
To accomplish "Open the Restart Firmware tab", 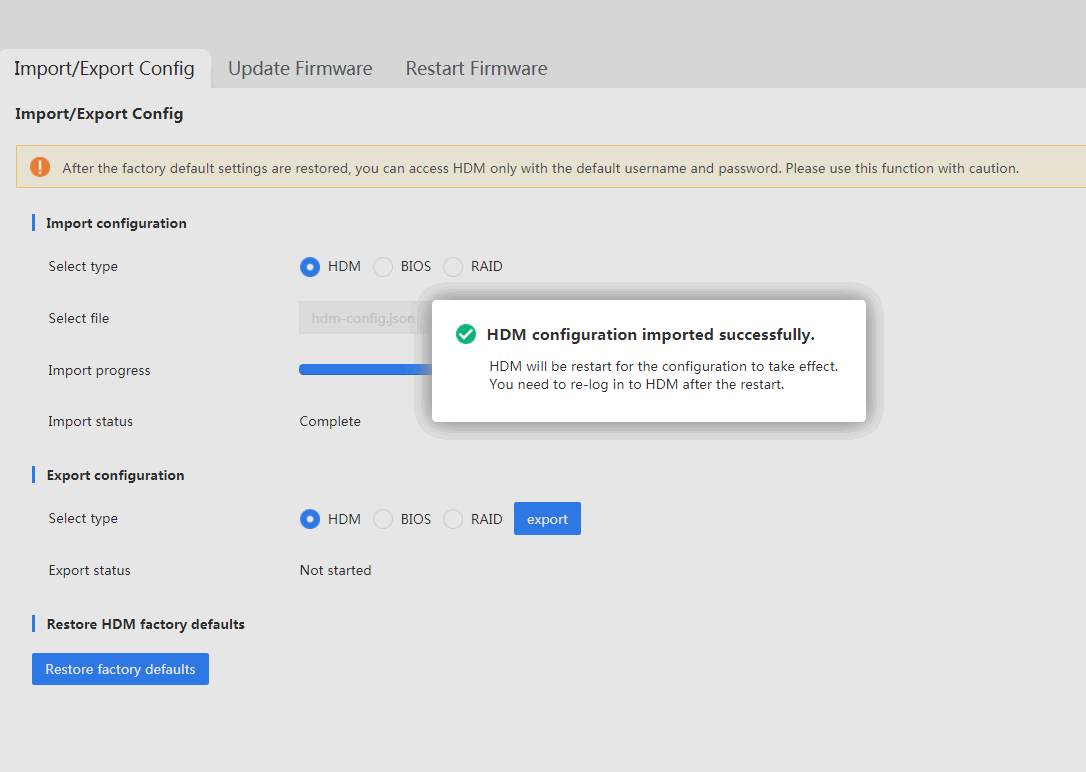I will point(477,69).
